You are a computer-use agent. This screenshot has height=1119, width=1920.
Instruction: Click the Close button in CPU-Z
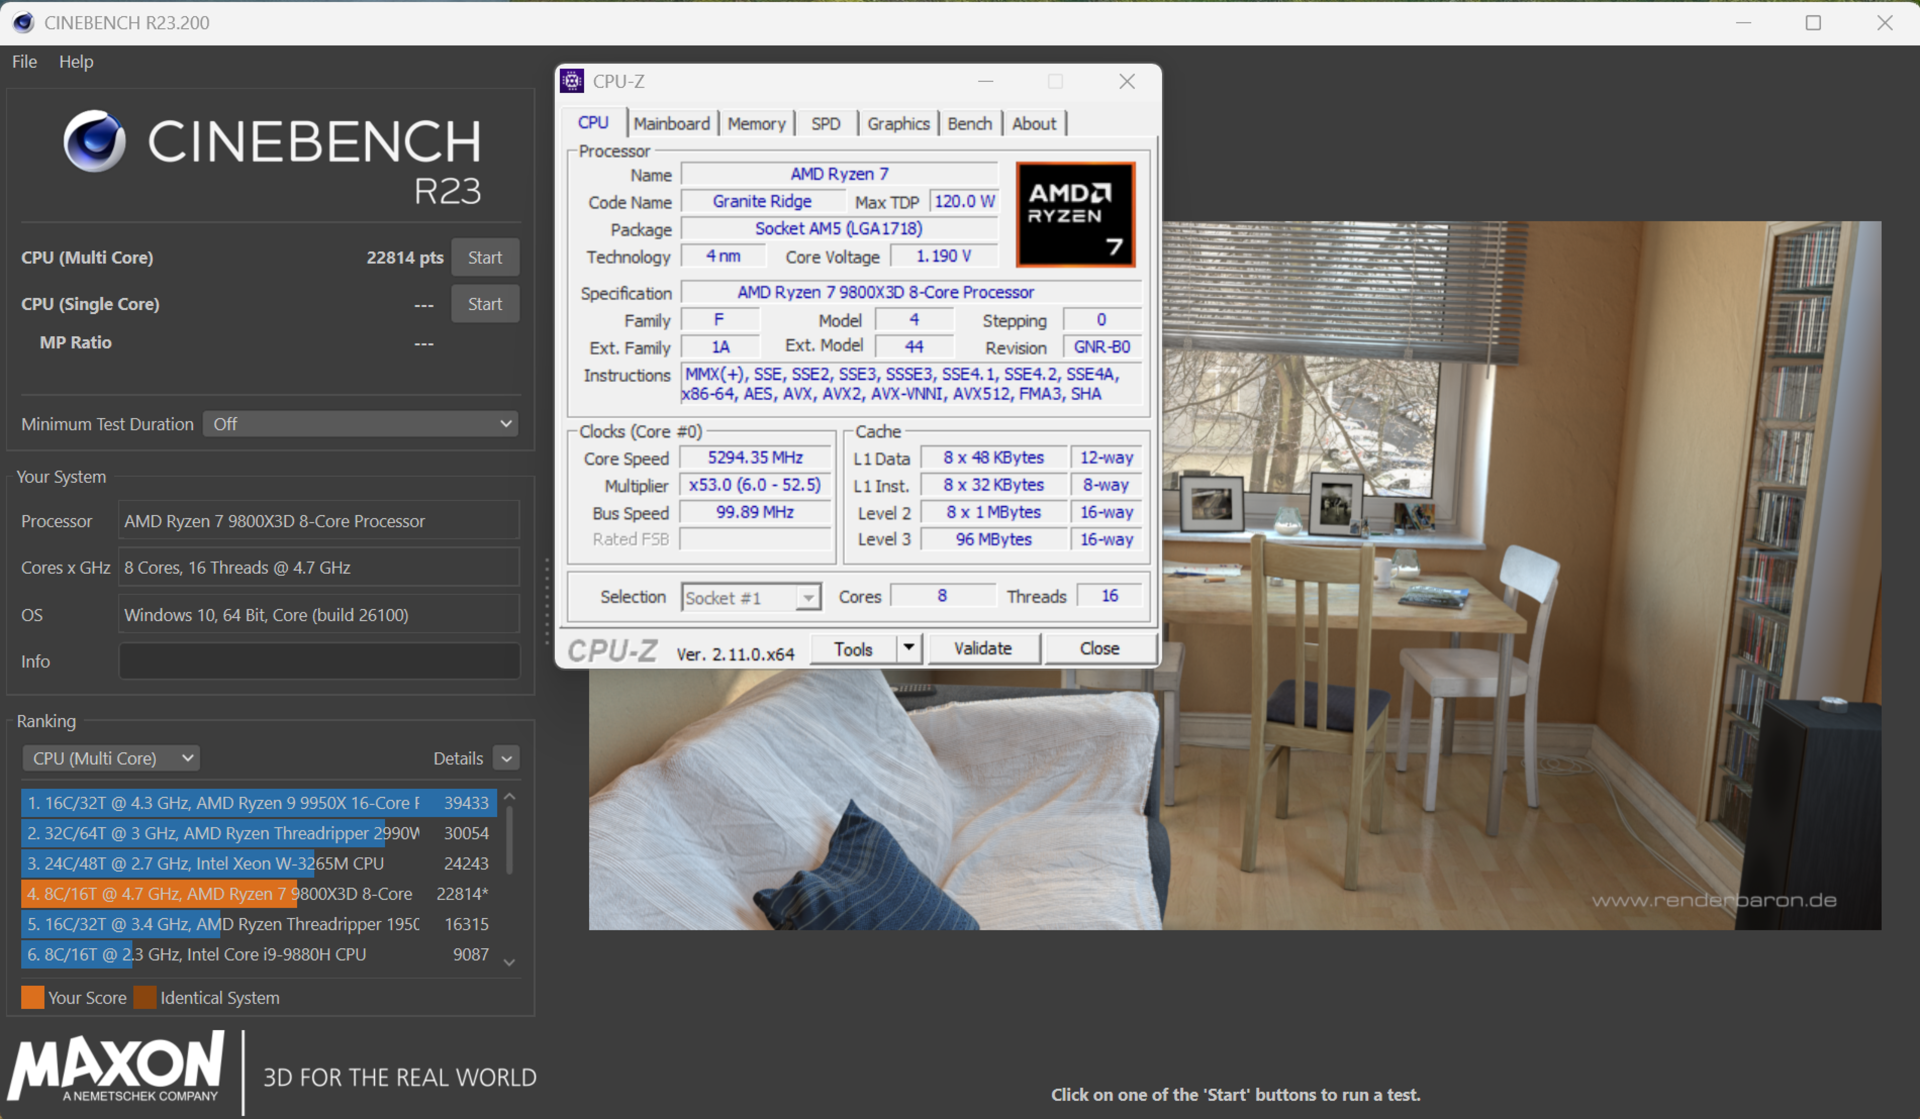click(x=1099, y=649)
